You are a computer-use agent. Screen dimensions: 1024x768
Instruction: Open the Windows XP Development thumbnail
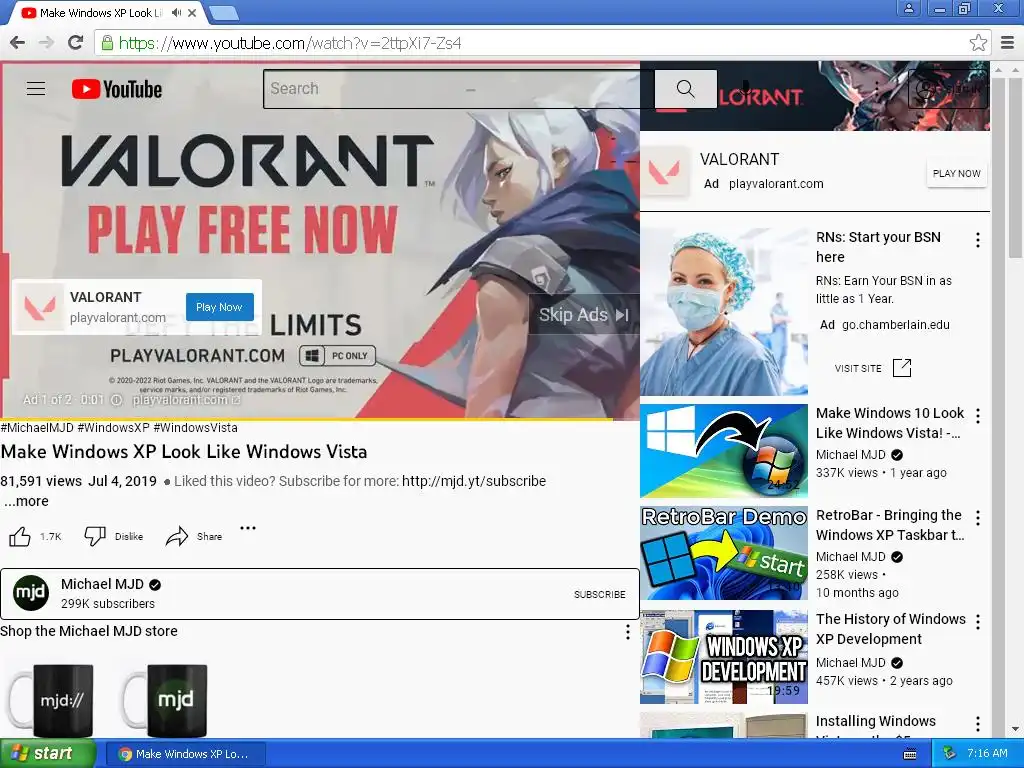(724, 656)
